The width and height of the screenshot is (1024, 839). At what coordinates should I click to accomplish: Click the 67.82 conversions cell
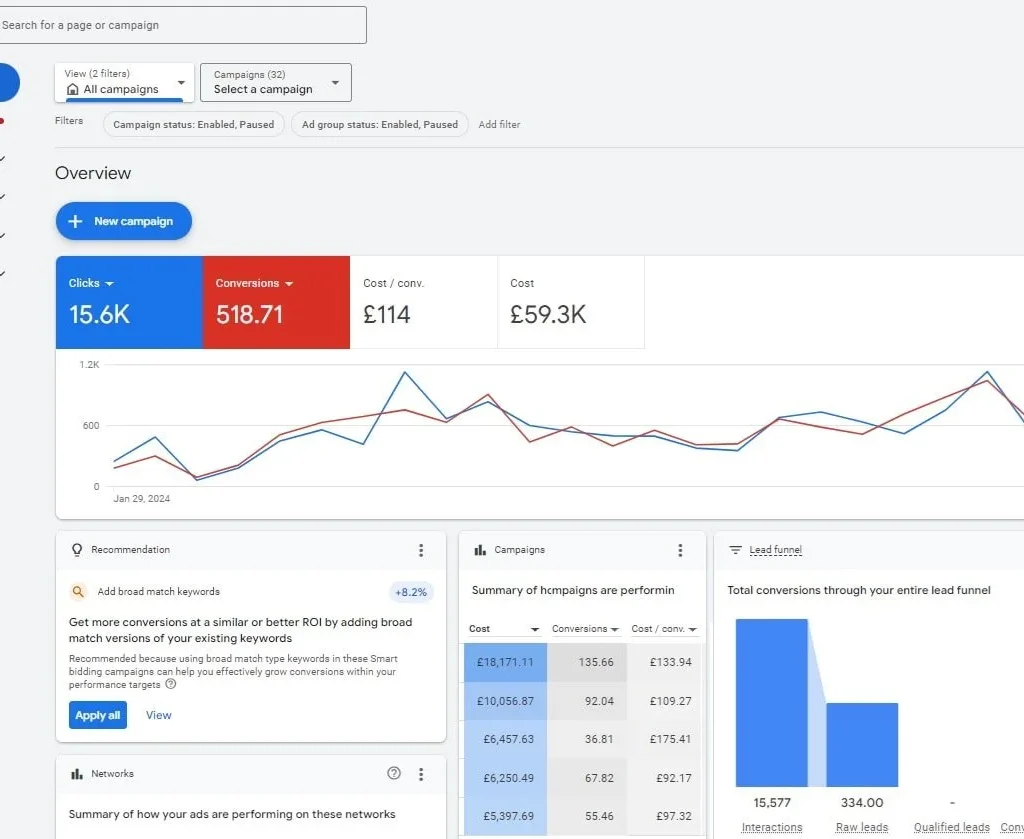pos(587,778)
